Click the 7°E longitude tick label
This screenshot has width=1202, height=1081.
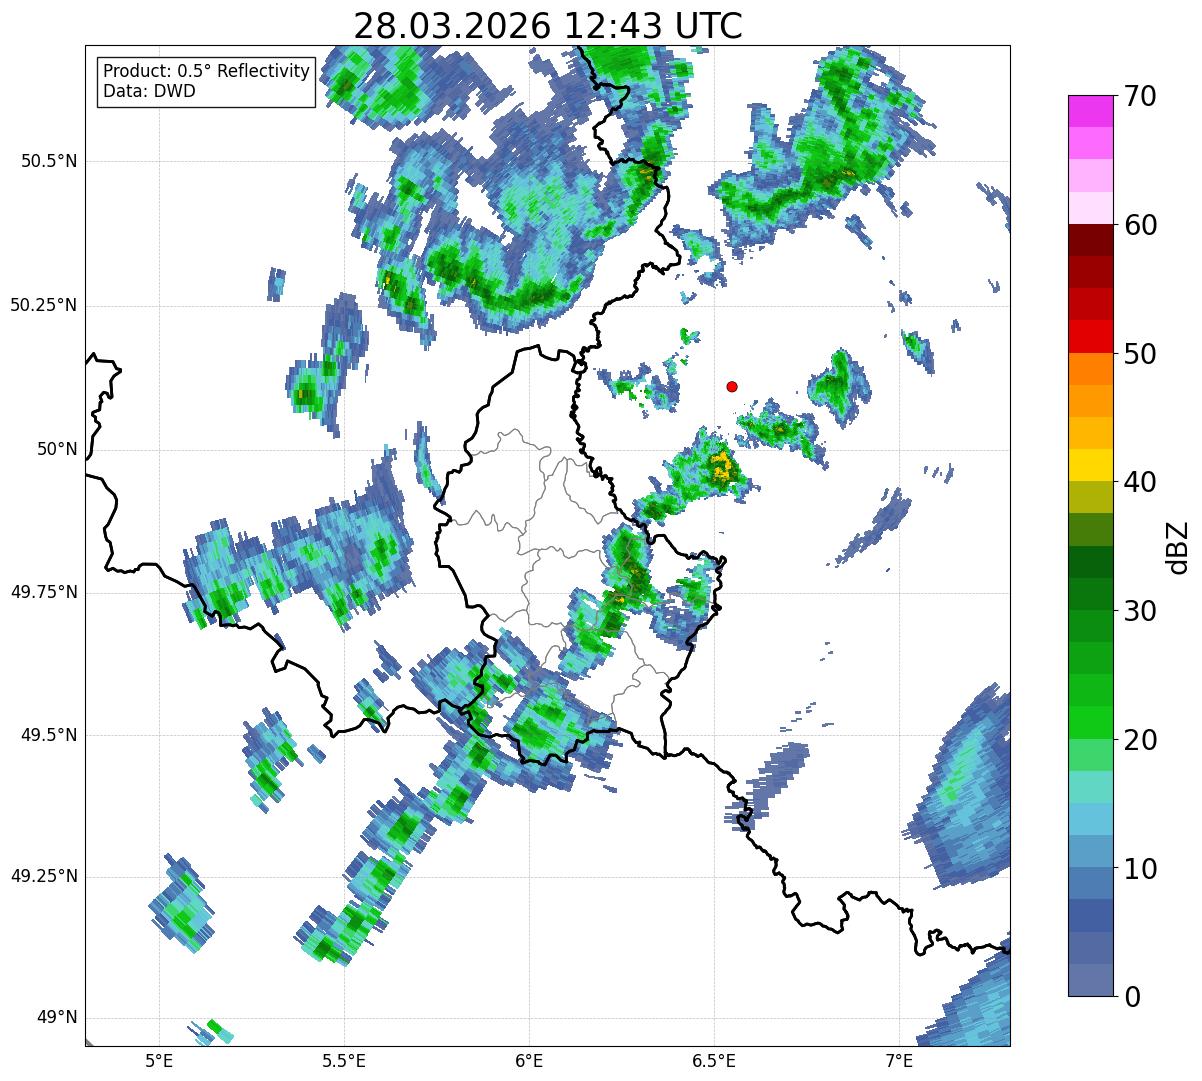(x=899, y=1060)
